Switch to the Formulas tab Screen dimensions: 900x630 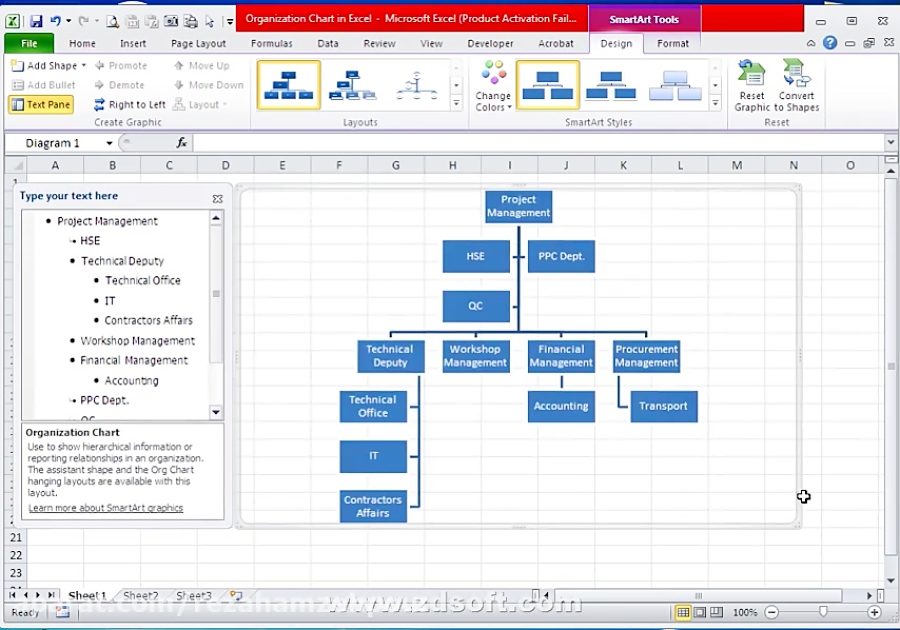271,44
